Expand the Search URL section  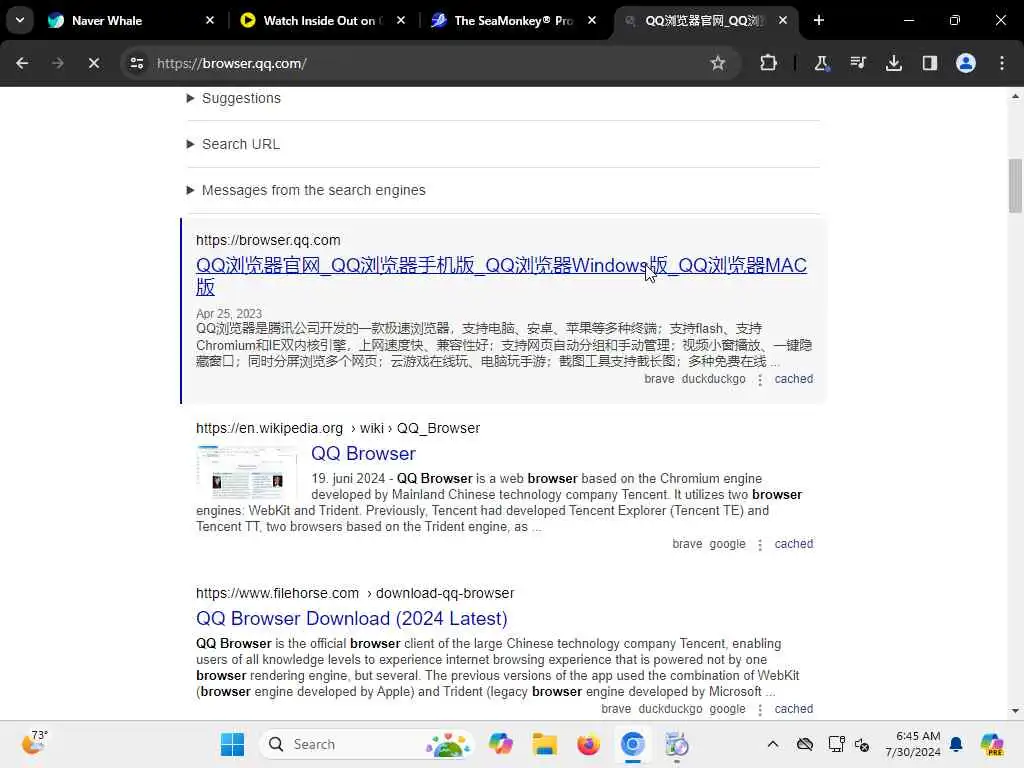233,144
